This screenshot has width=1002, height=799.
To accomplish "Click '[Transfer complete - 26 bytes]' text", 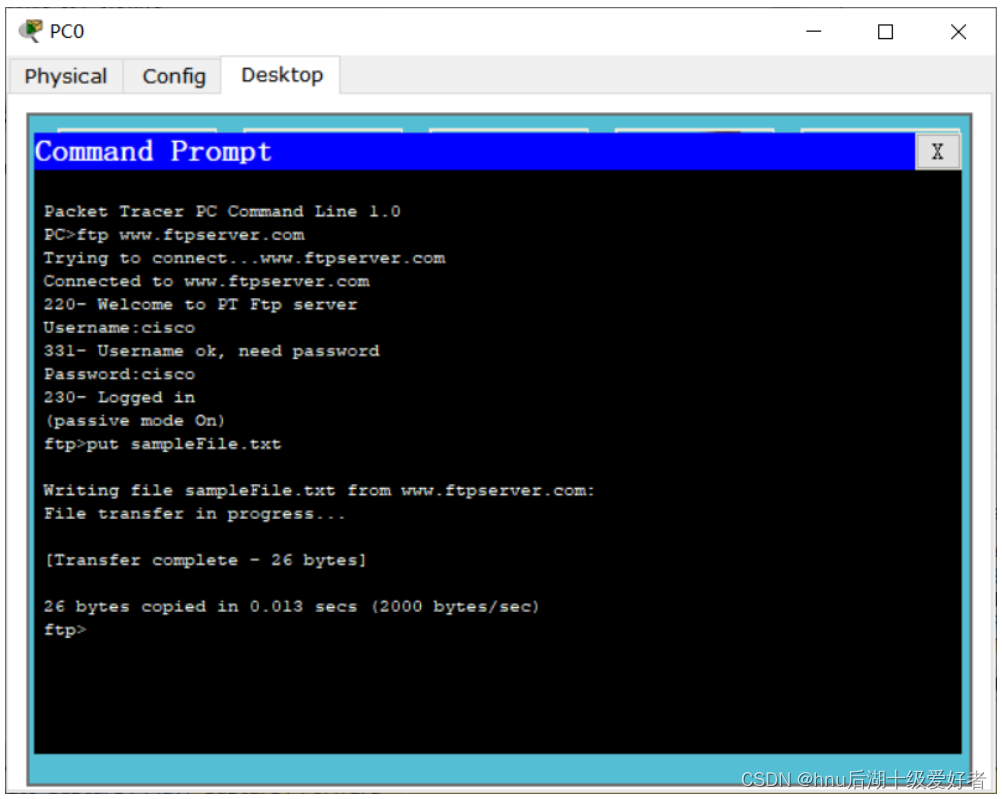I will click(205, 561).
